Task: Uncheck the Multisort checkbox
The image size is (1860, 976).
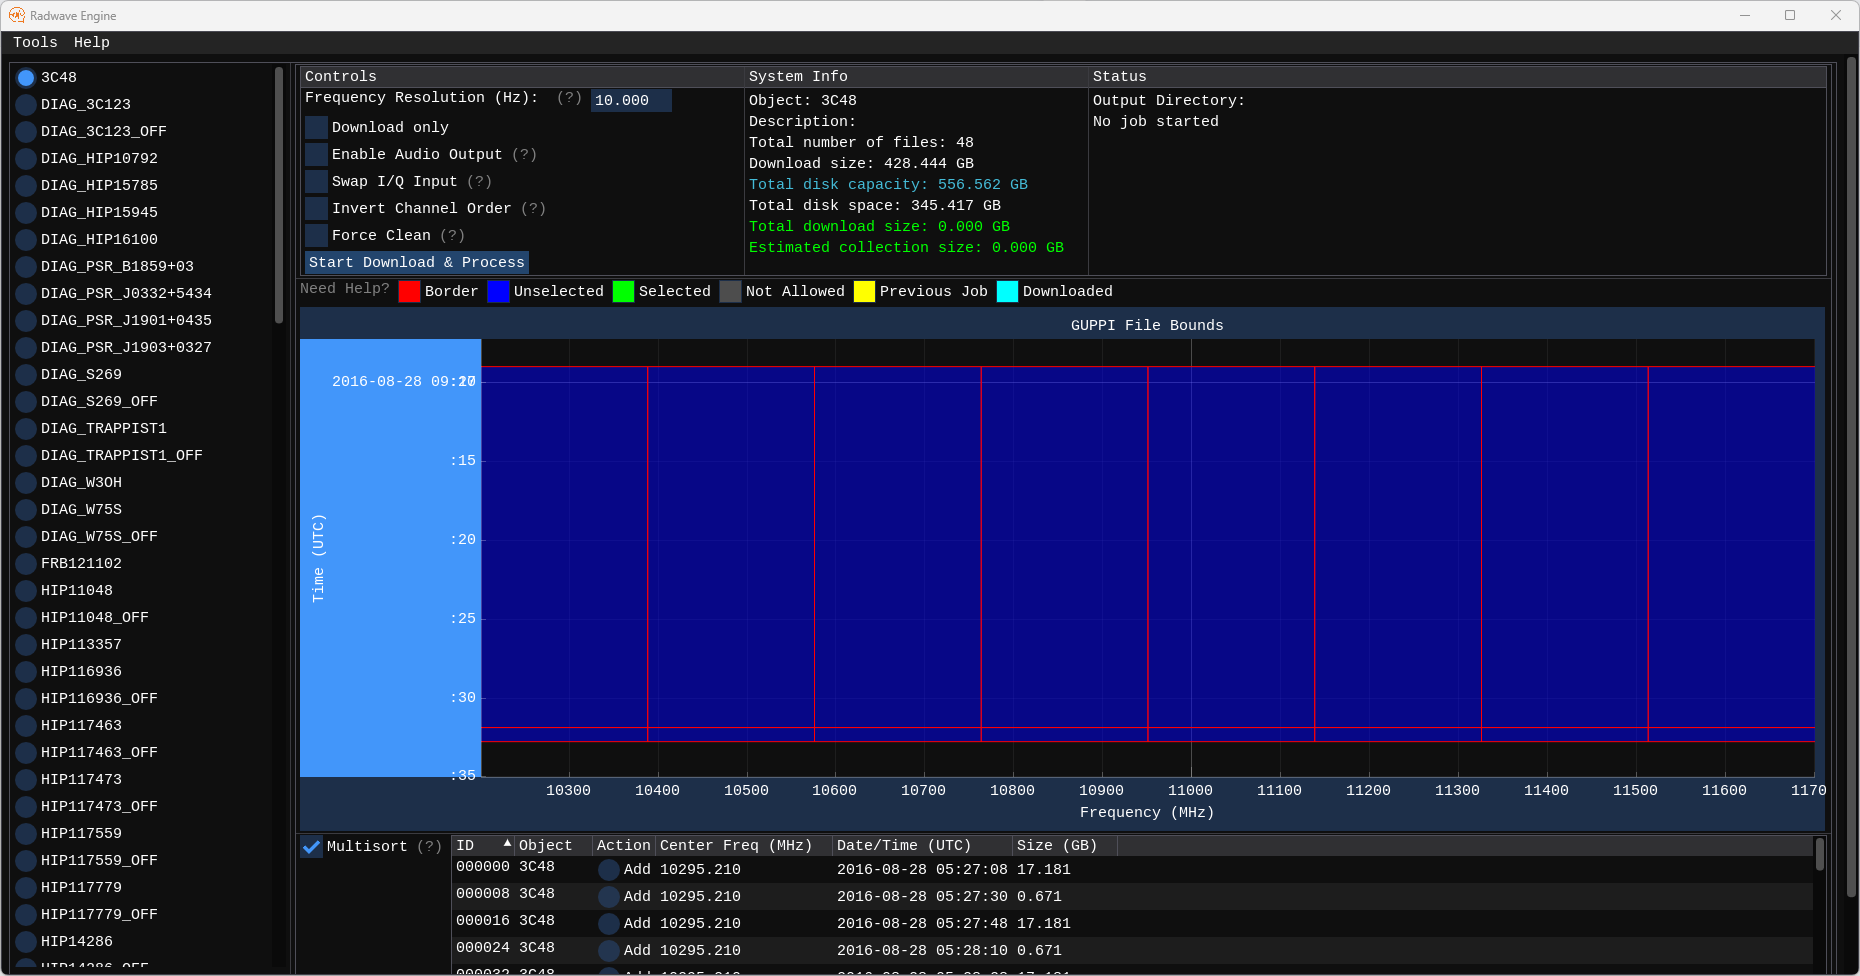Action: pyautogui.click(x=312, y=847)
